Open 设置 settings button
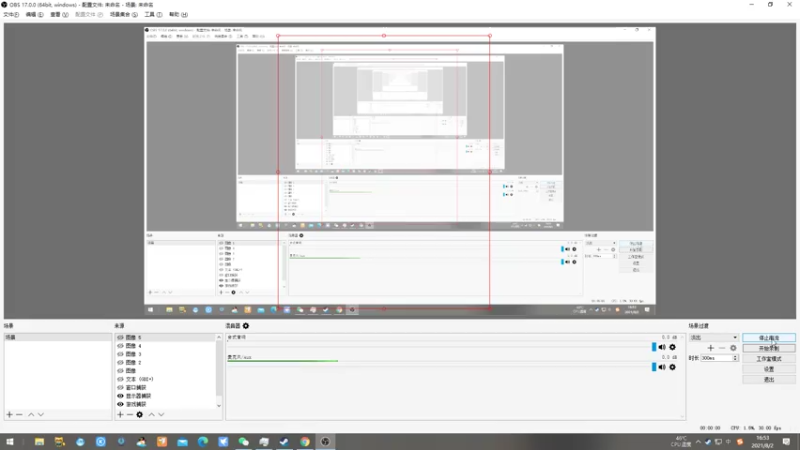800x450 pixels. (769, 369)
